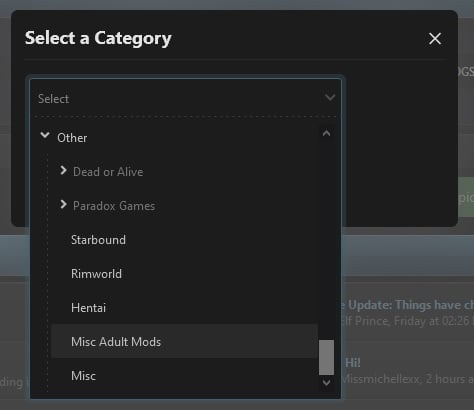The width and height of the screenshot is (474, 410).
Task: Collapse the Other category group
Action: point(45,135)
